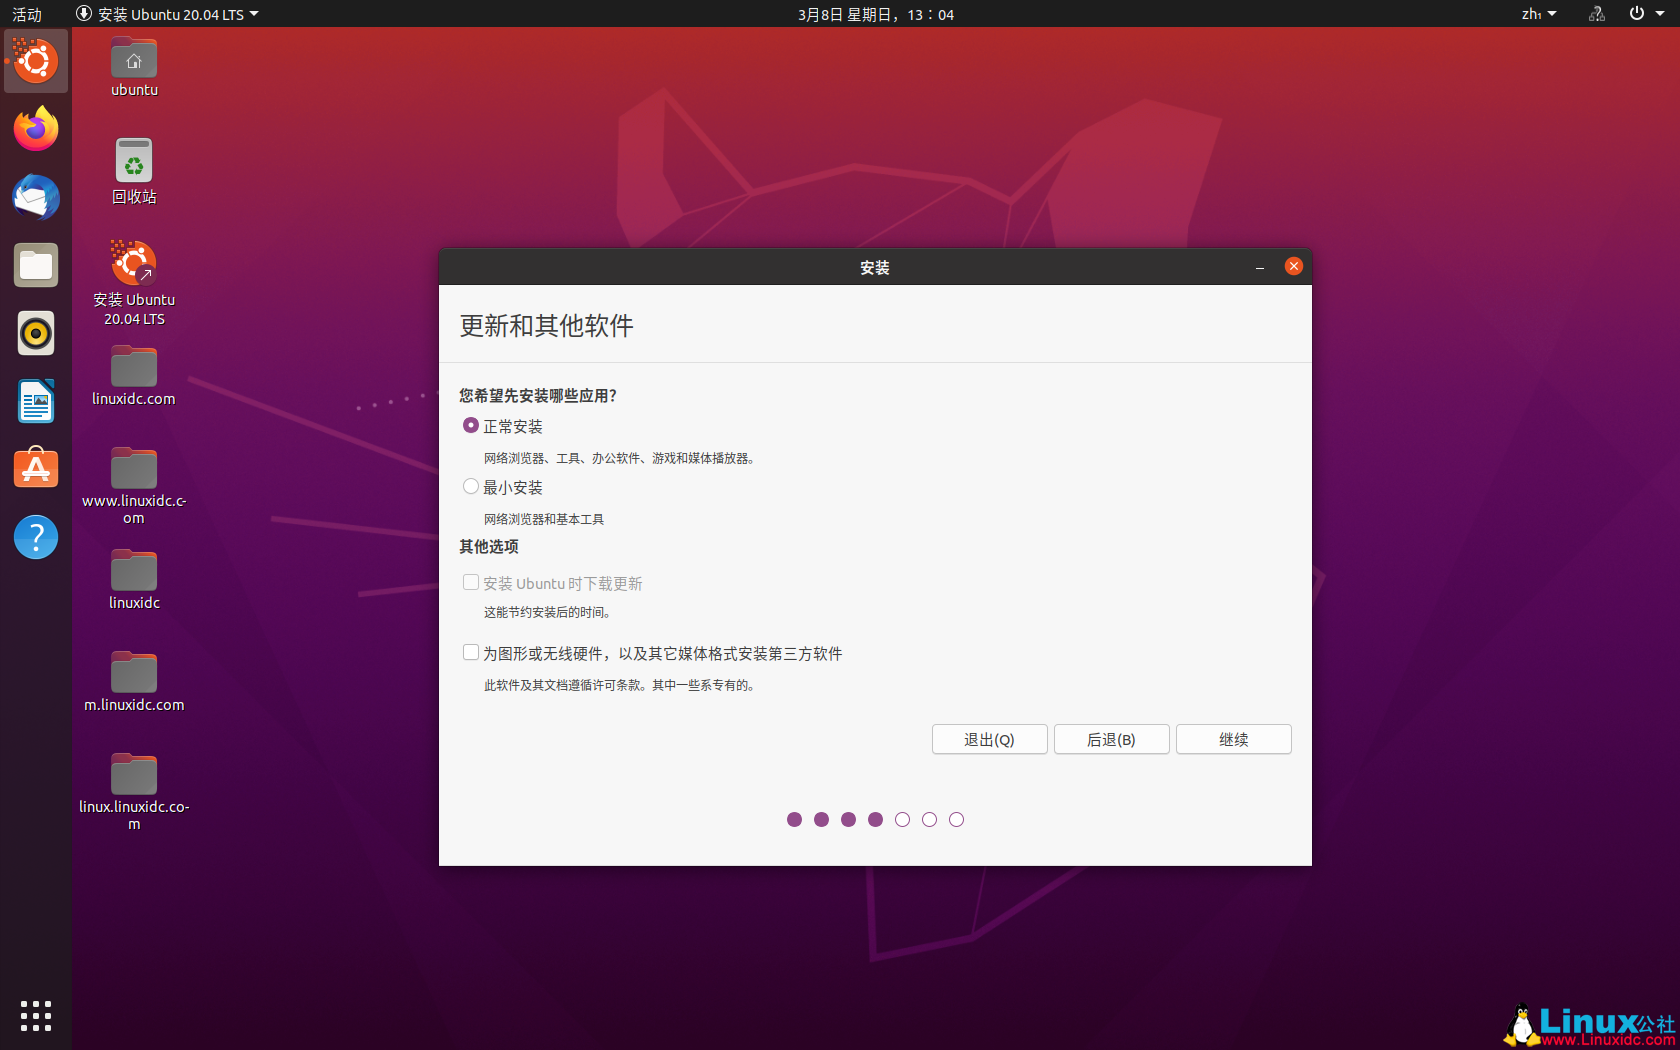Image resolution: width=1680 pixels, height=1050 pixels.
Task: Enable the third-party software checkbox
Action: [x=471, y=652]
